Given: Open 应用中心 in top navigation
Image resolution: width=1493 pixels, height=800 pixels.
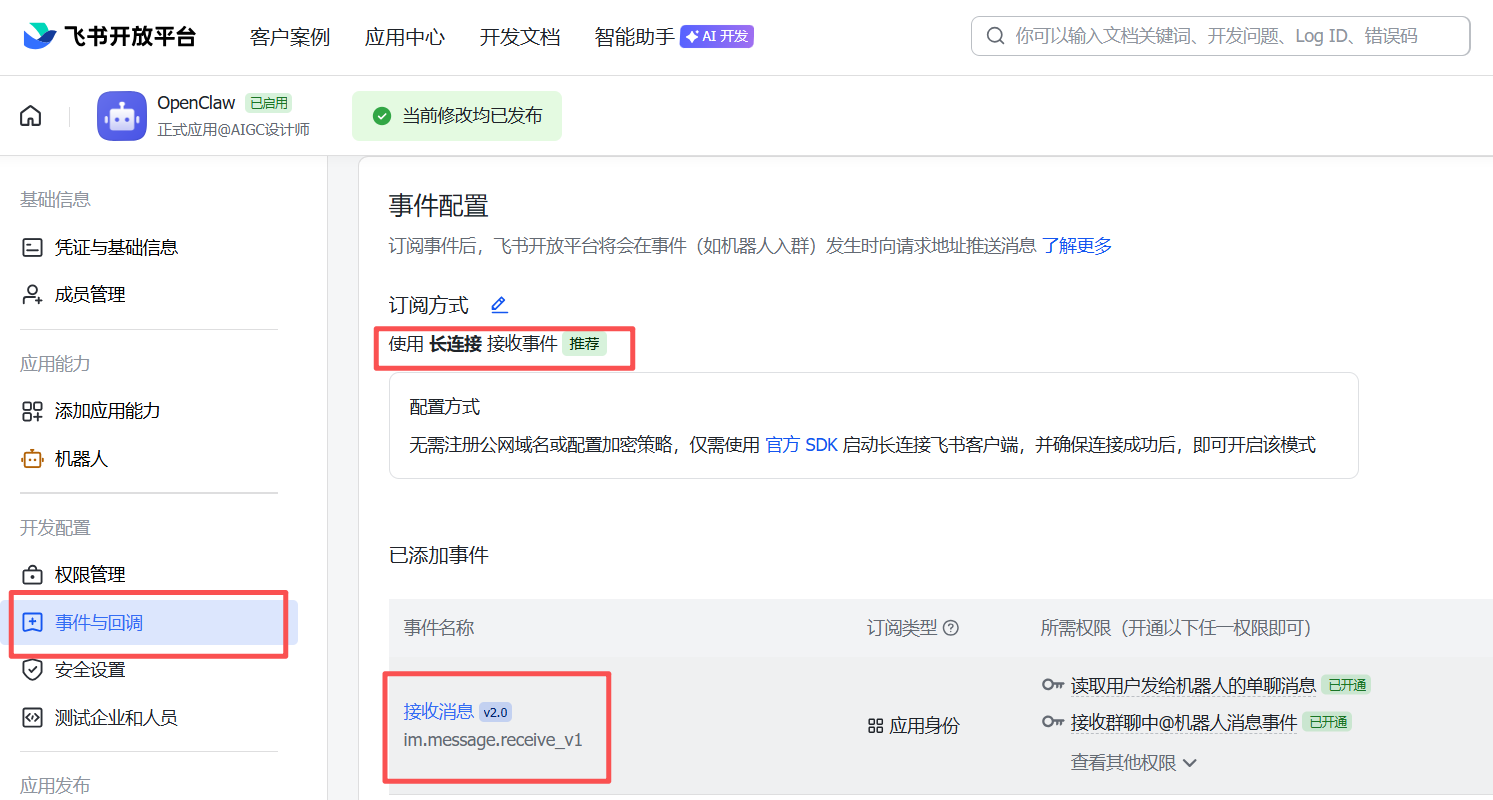Looking at the screenshot, I should [x=405, y=38].
